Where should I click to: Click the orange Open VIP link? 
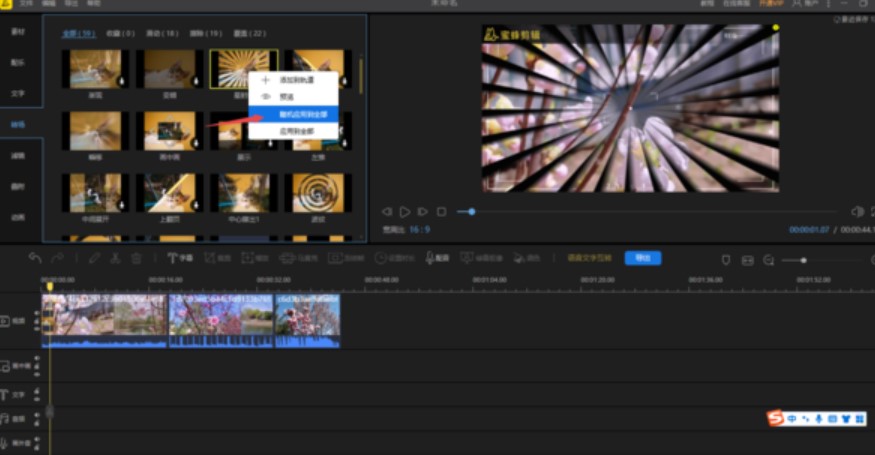tap(773, 4)
